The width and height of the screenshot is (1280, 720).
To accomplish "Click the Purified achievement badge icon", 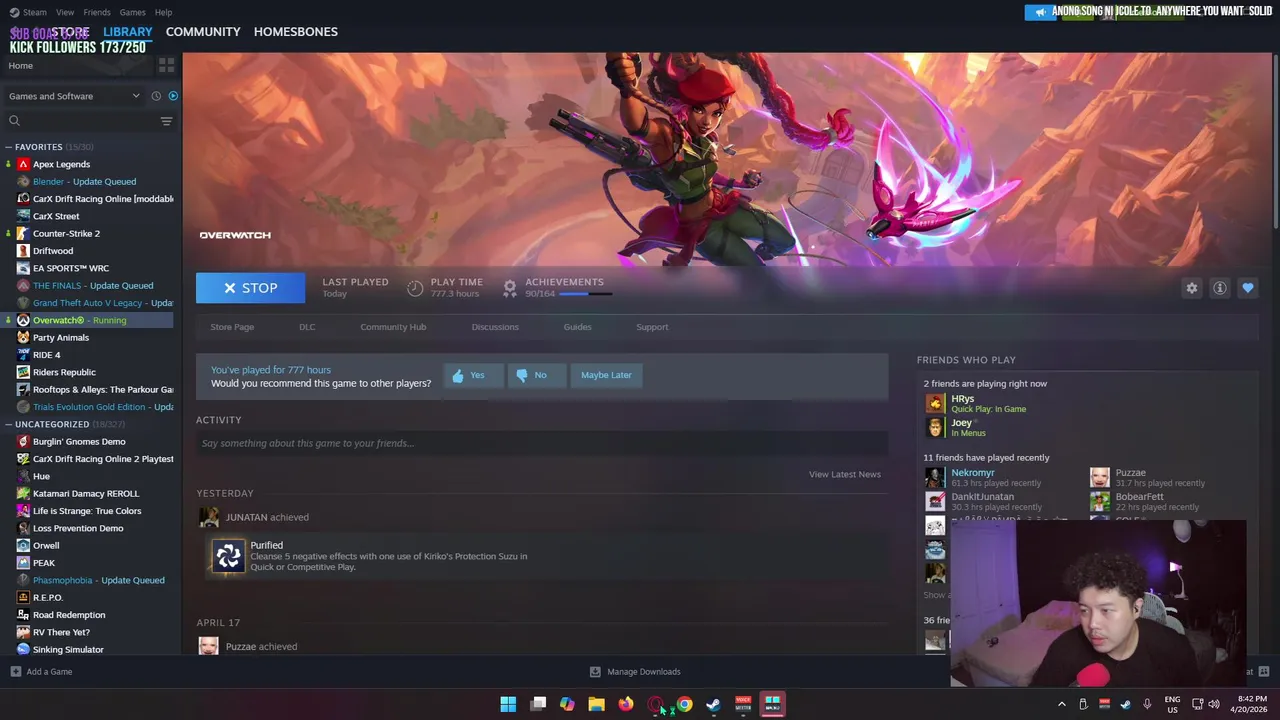I will pyautogui.click(x=228, y=556).
